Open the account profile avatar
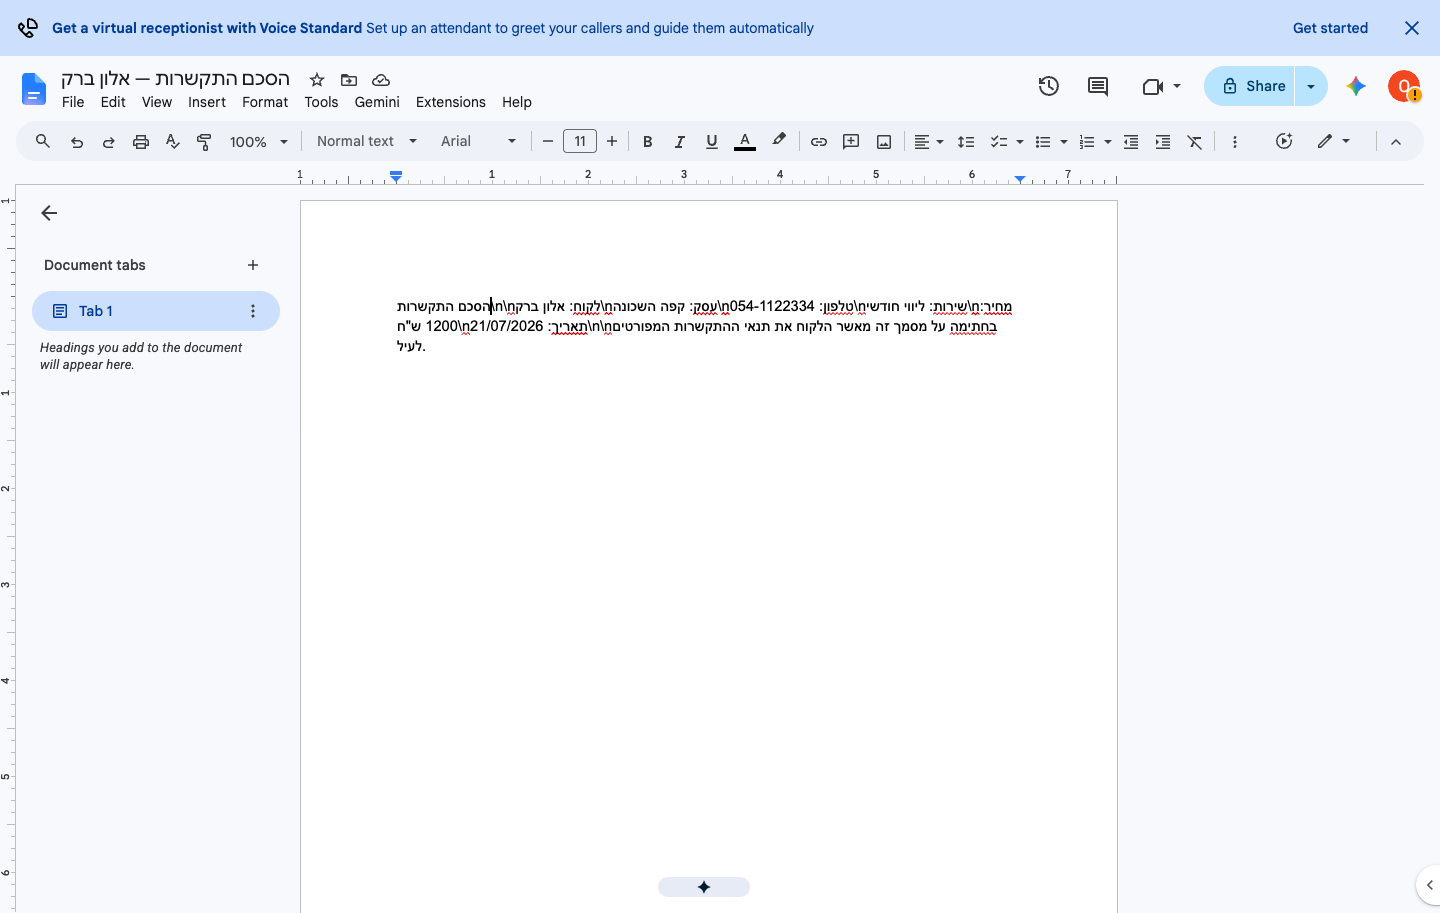This screenshot has width=1440, height=913. [x=1404, y=86]
